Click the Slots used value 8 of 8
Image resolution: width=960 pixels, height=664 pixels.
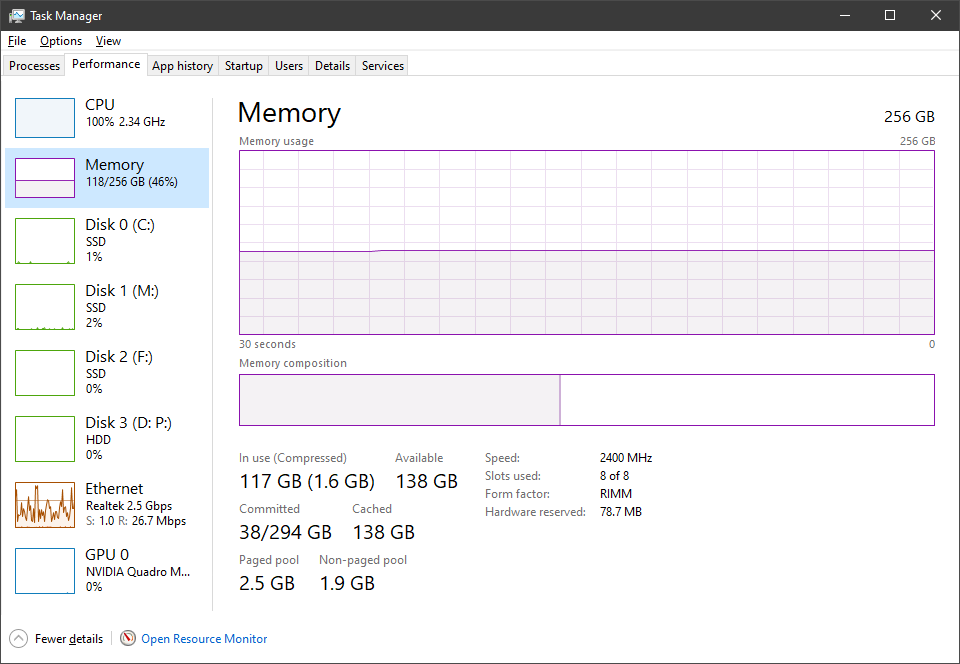[614, 476]
